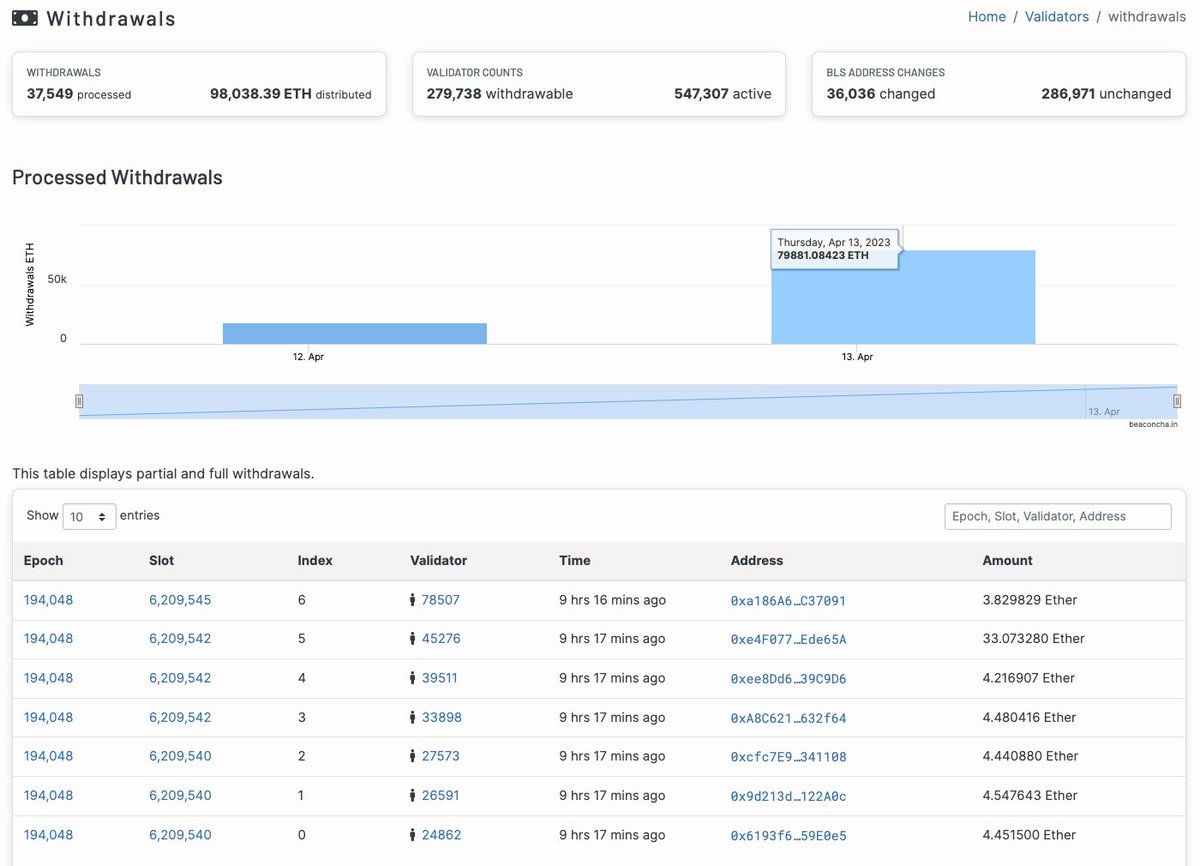Sort table by Slot column header
The width and height of the screenshot is (1200, 866).
click(x=162, y=561)
